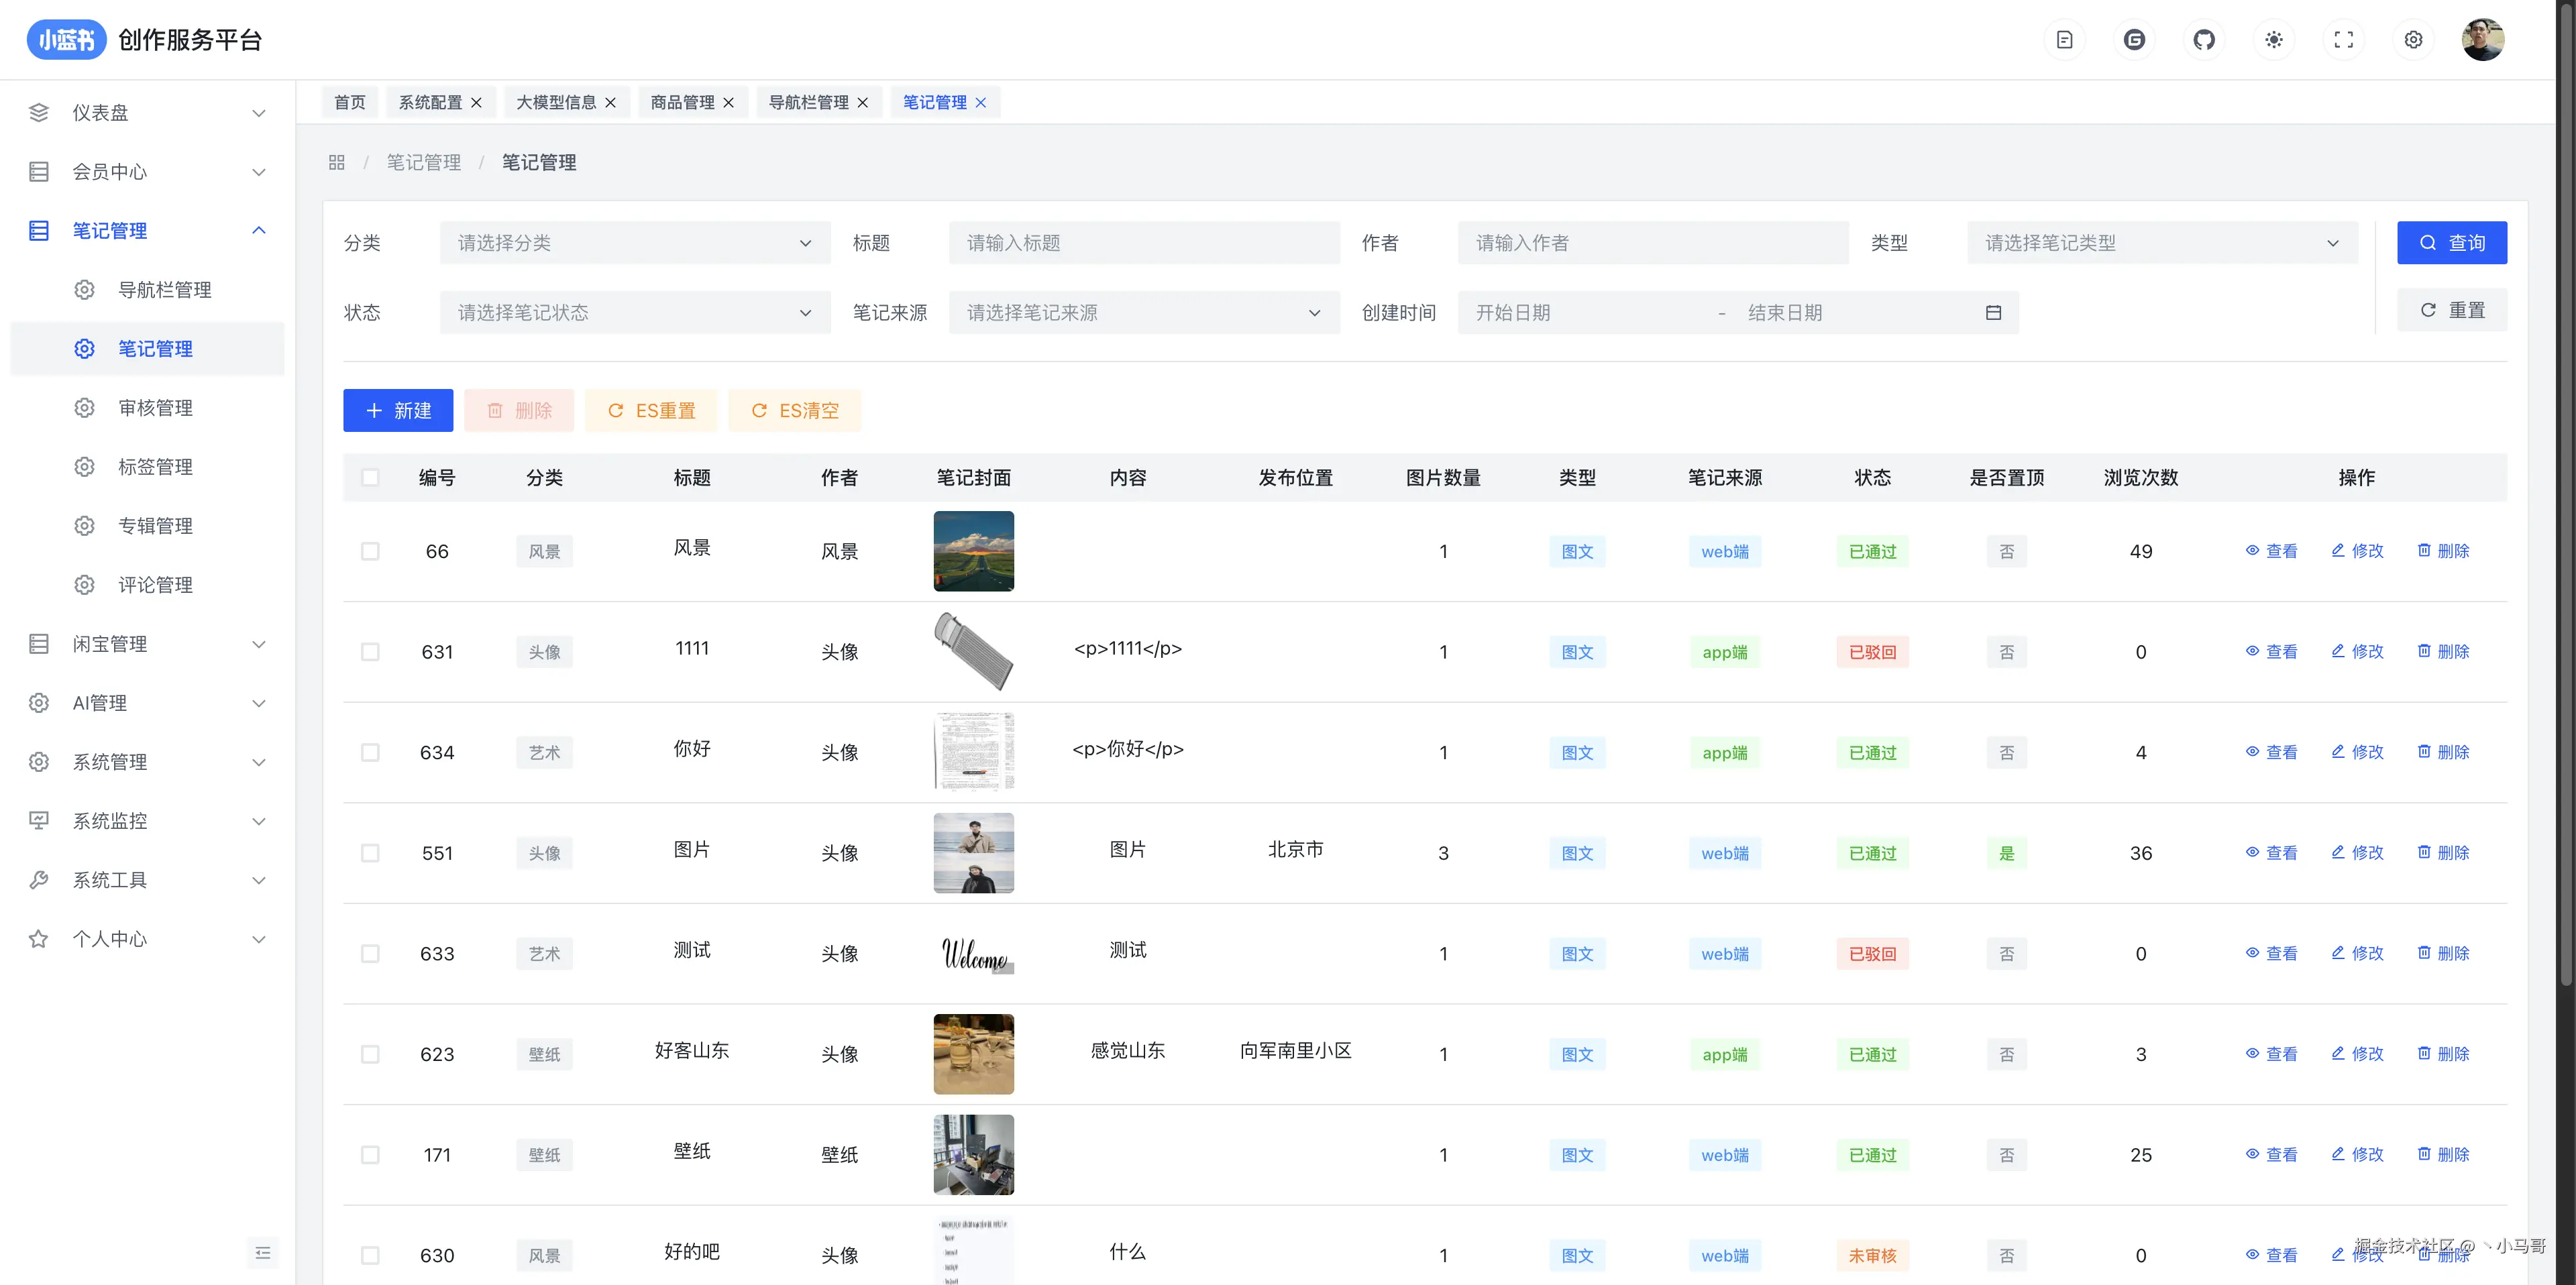The image size is (2576, 1285).
Task: Click the calendar icon in date range
Action: coord(1993,313)
